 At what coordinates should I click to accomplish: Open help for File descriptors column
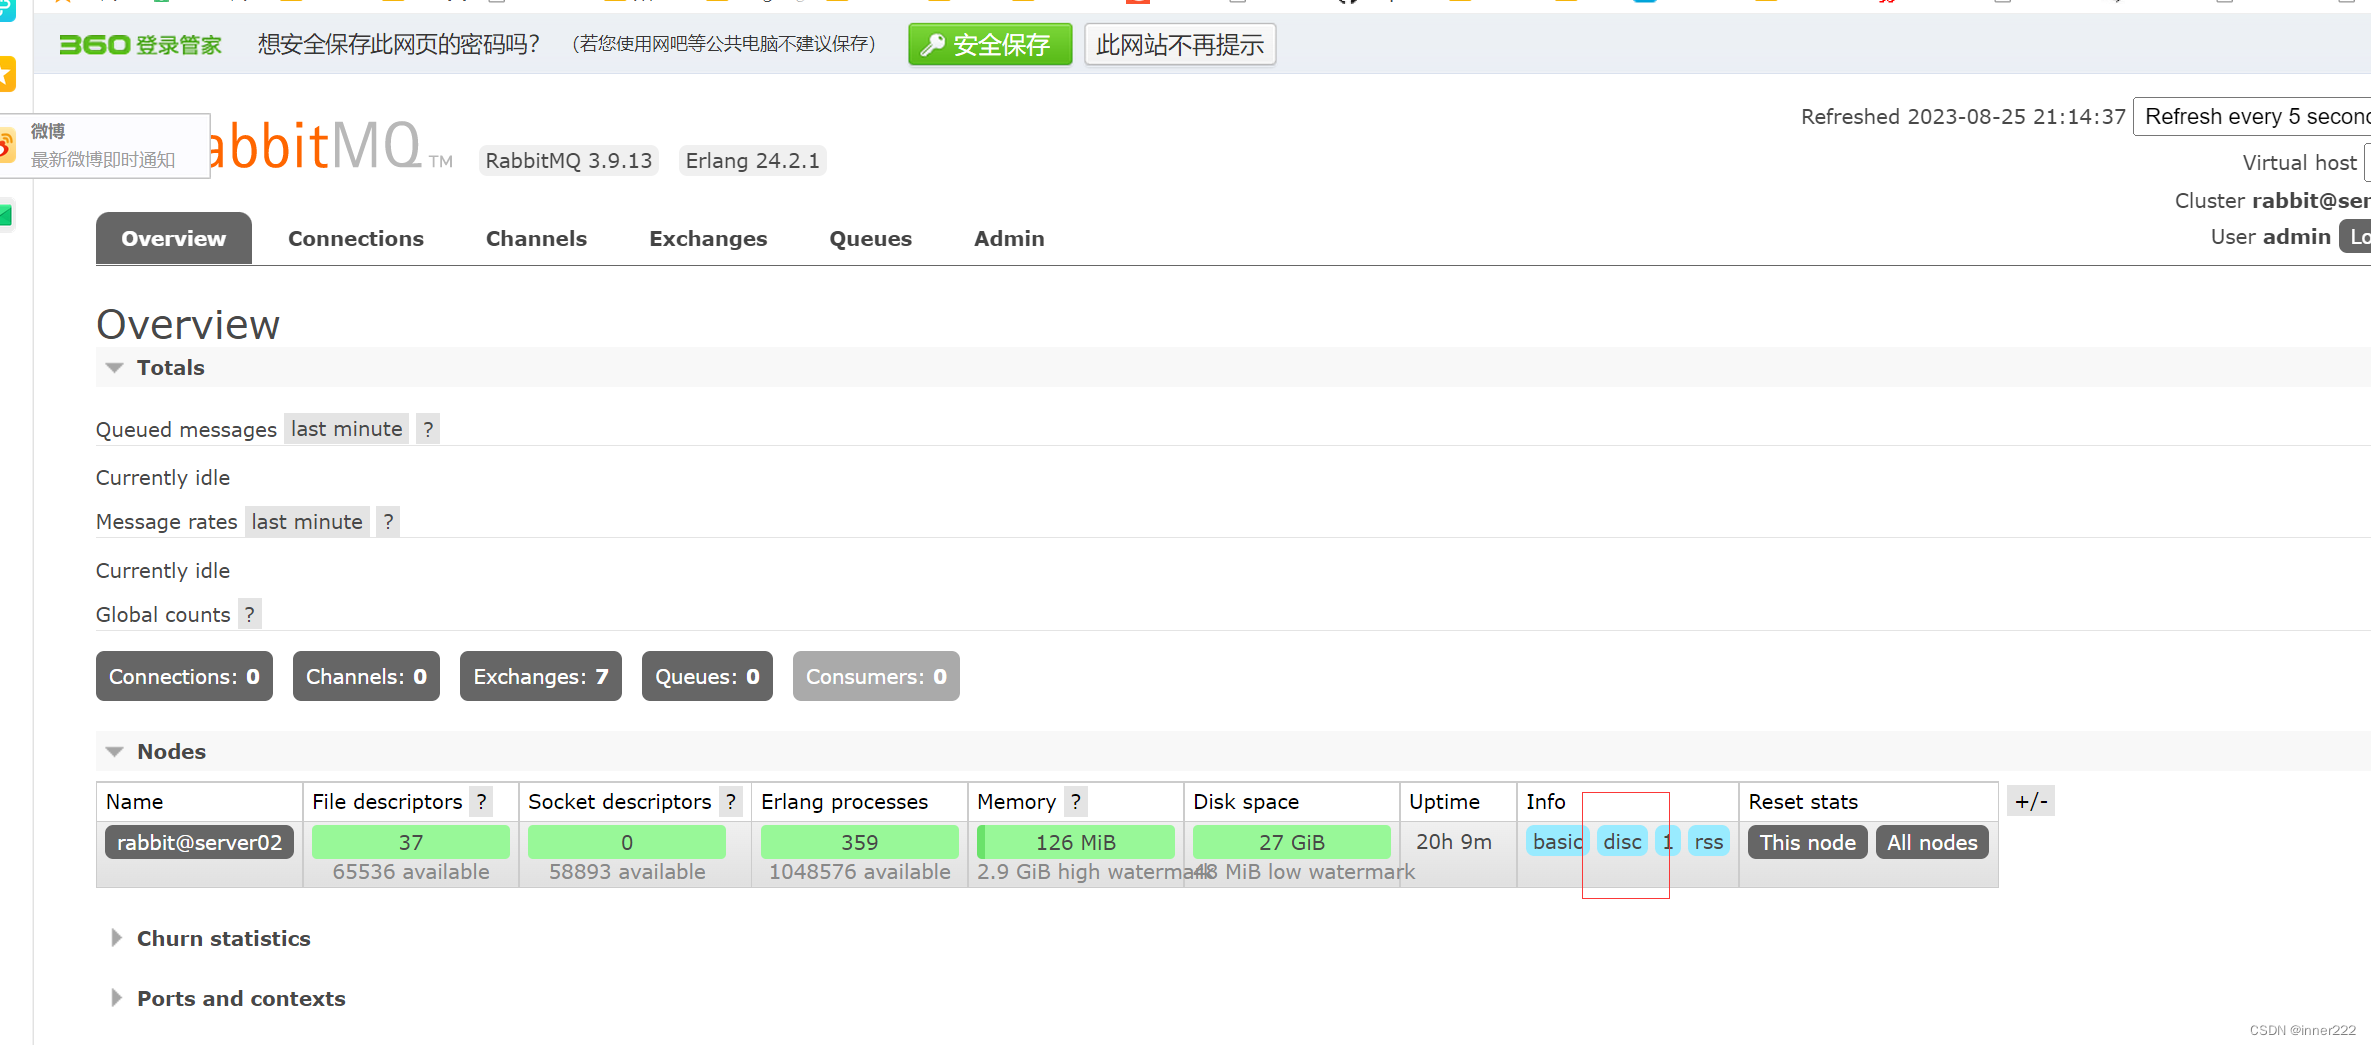pyautogui.click(x=481, y=802)
